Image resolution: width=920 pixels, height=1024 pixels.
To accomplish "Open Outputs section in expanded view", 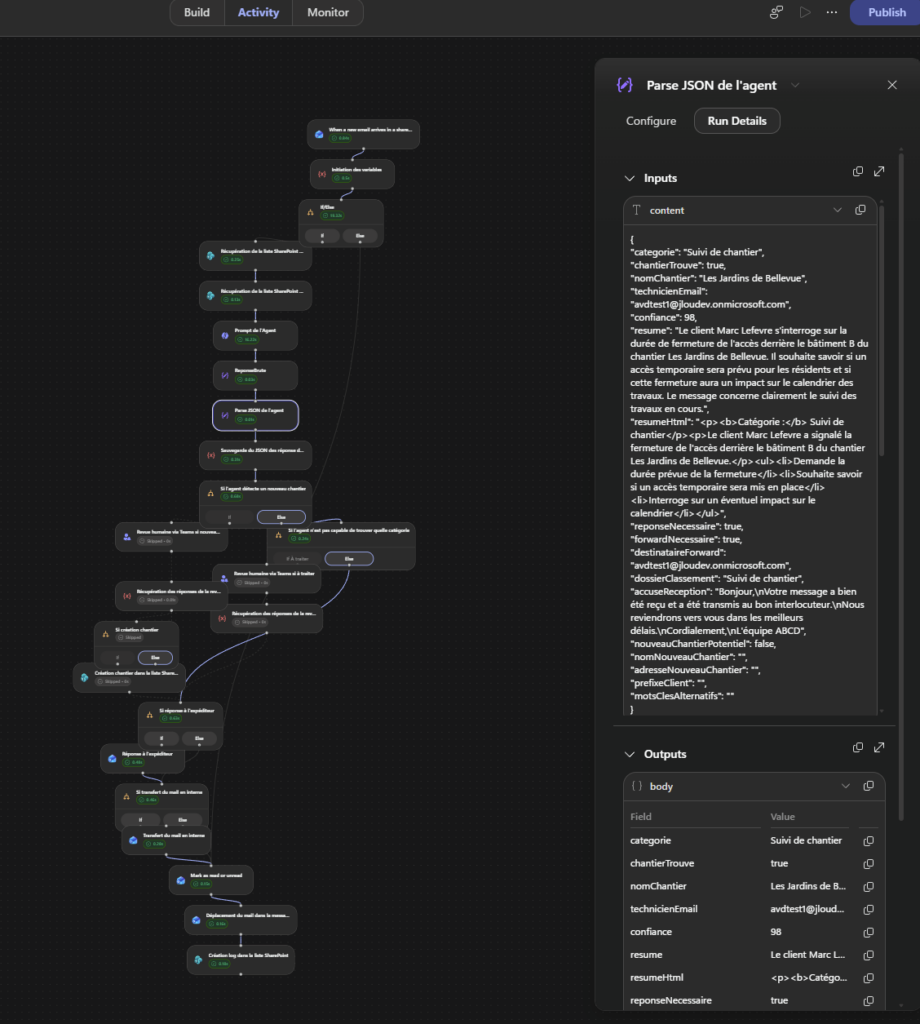I will (880, 747).
